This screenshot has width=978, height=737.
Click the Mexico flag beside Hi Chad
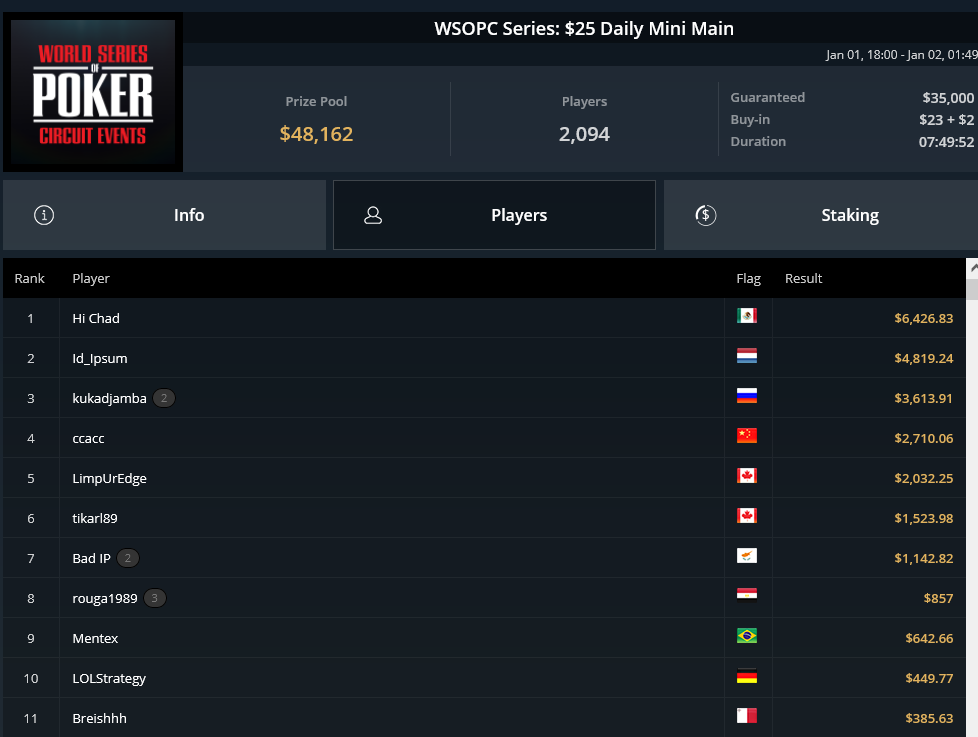747,316
